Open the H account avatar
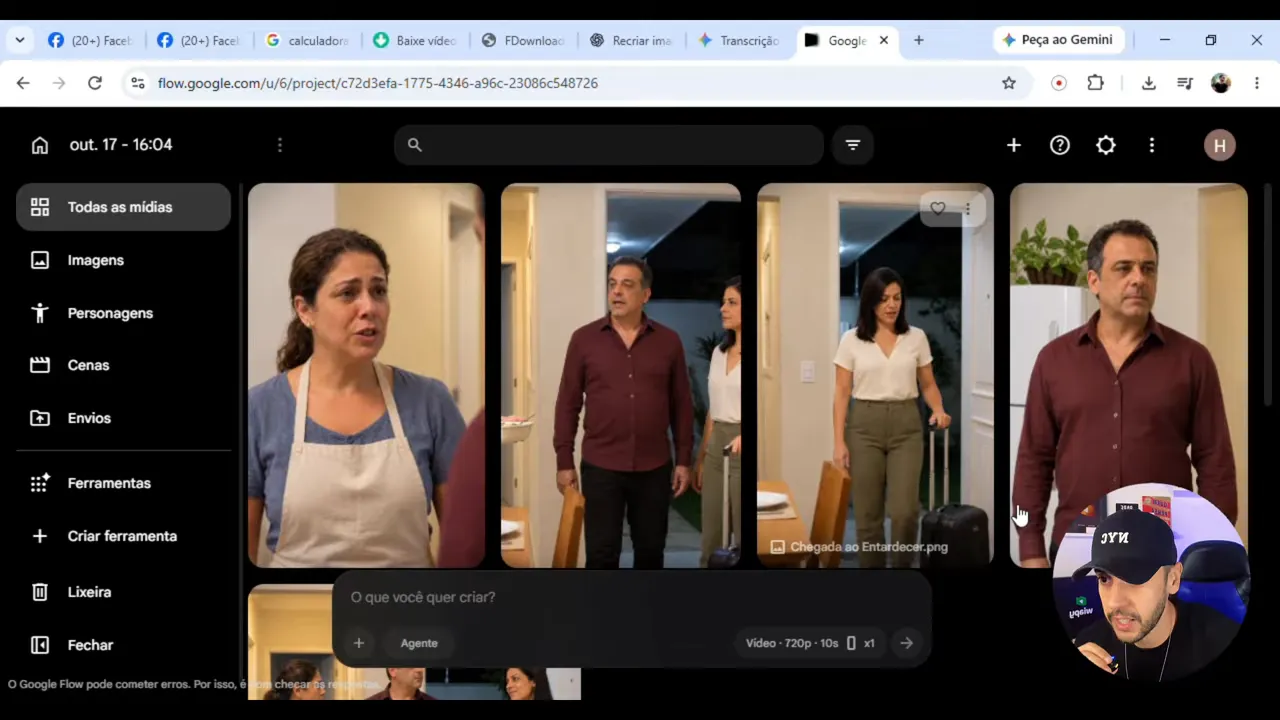 [1220, 145]
